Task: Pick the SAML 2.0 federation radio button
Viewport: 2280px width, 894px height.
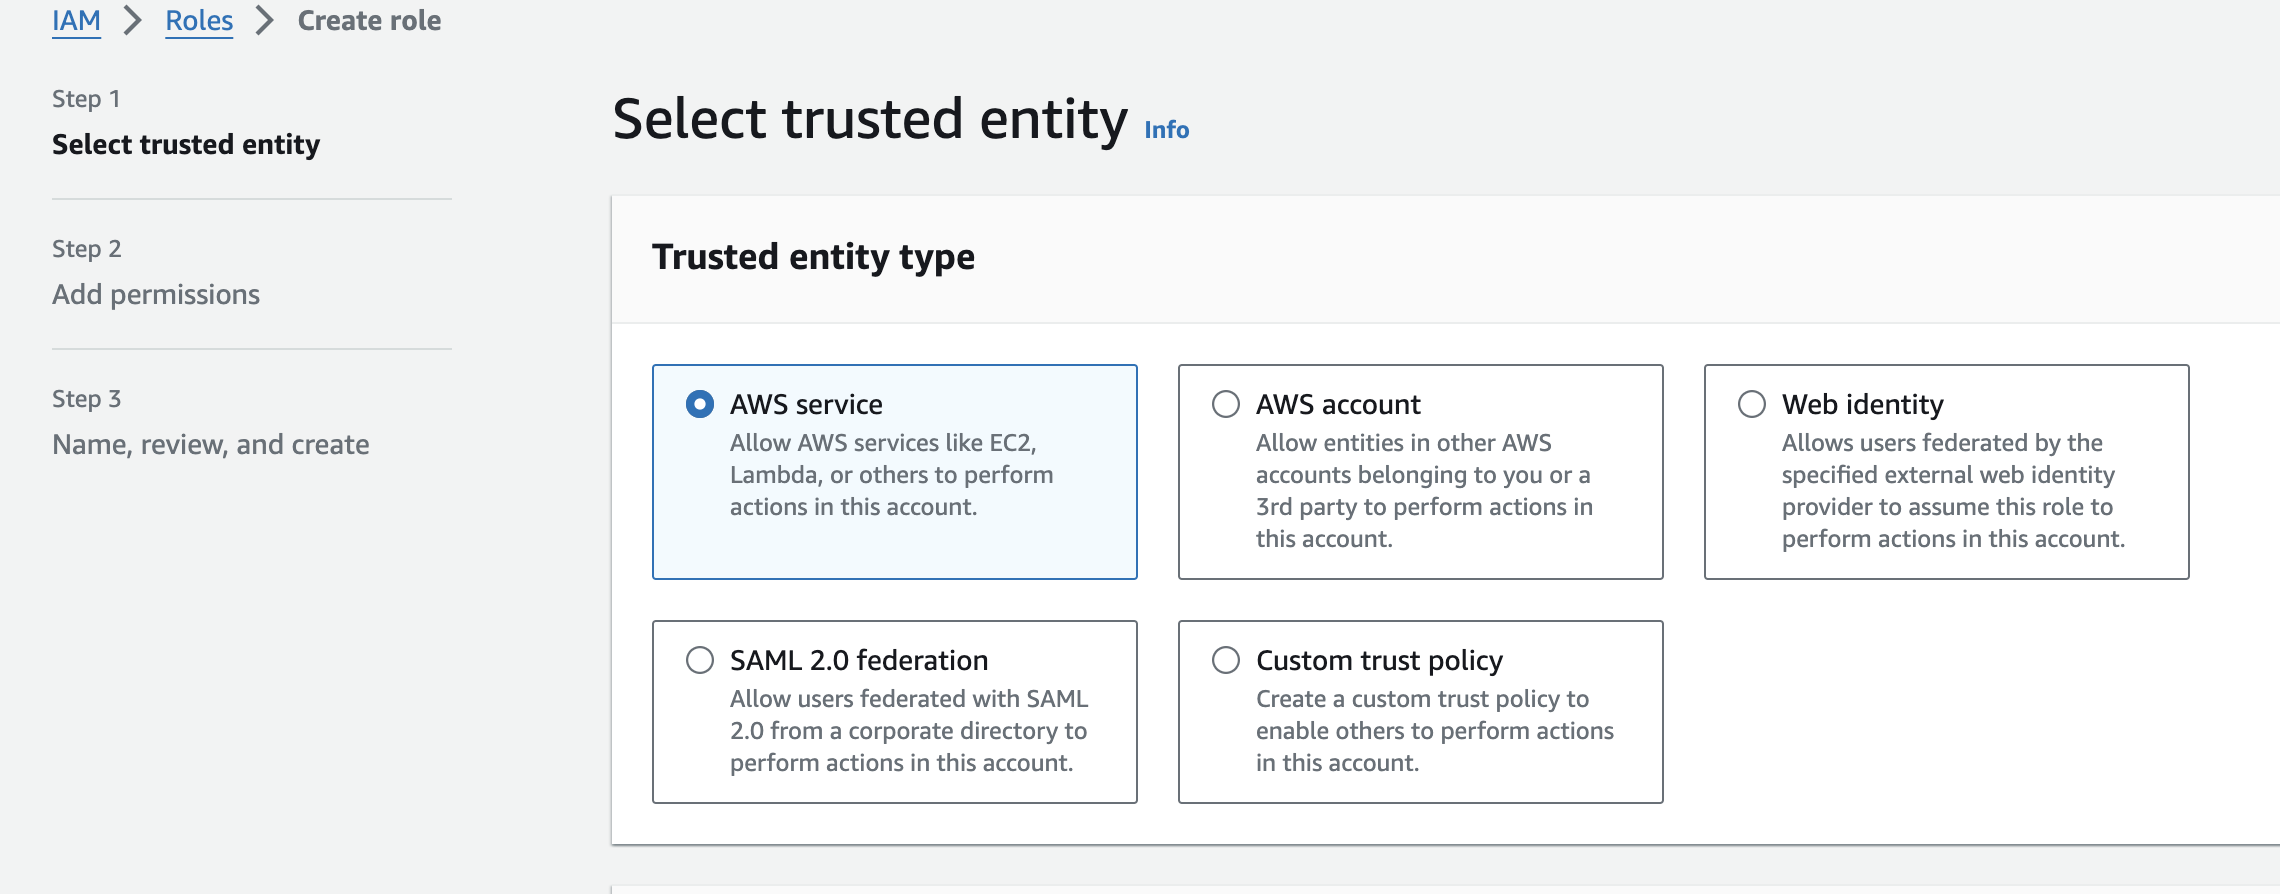Action: click(700, 660)
